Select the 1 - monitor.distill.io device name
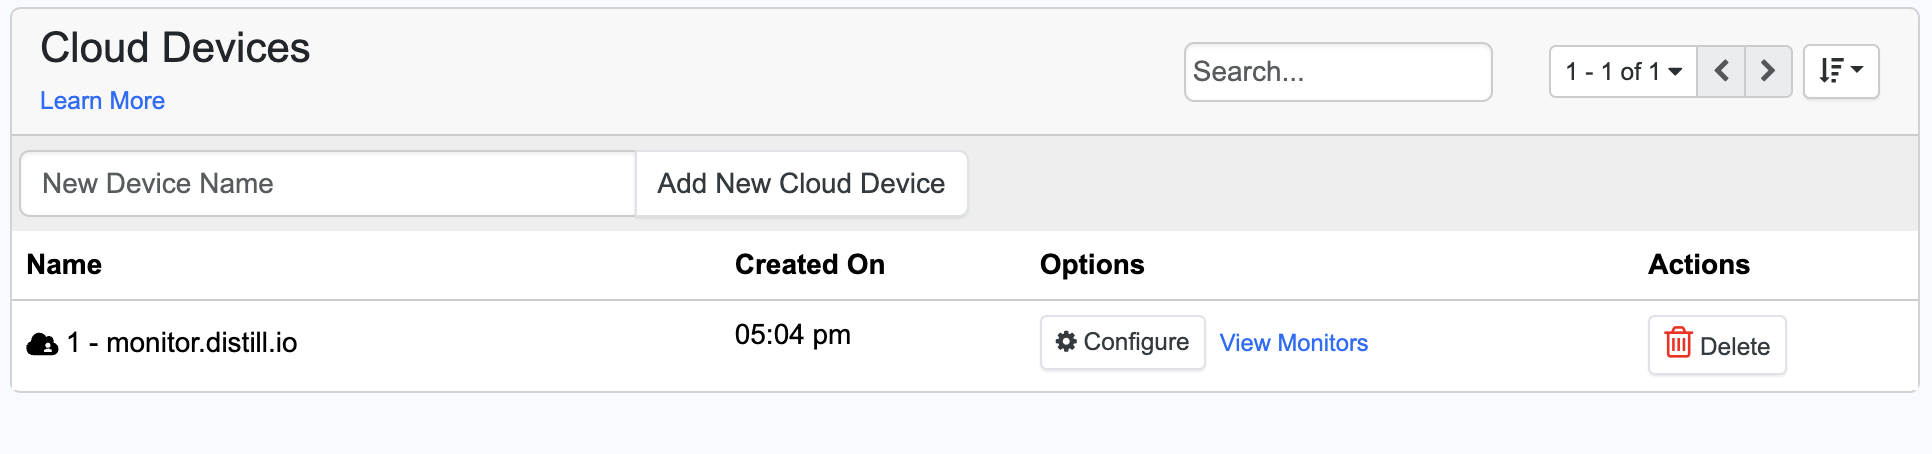 click(x=182, y=343)
